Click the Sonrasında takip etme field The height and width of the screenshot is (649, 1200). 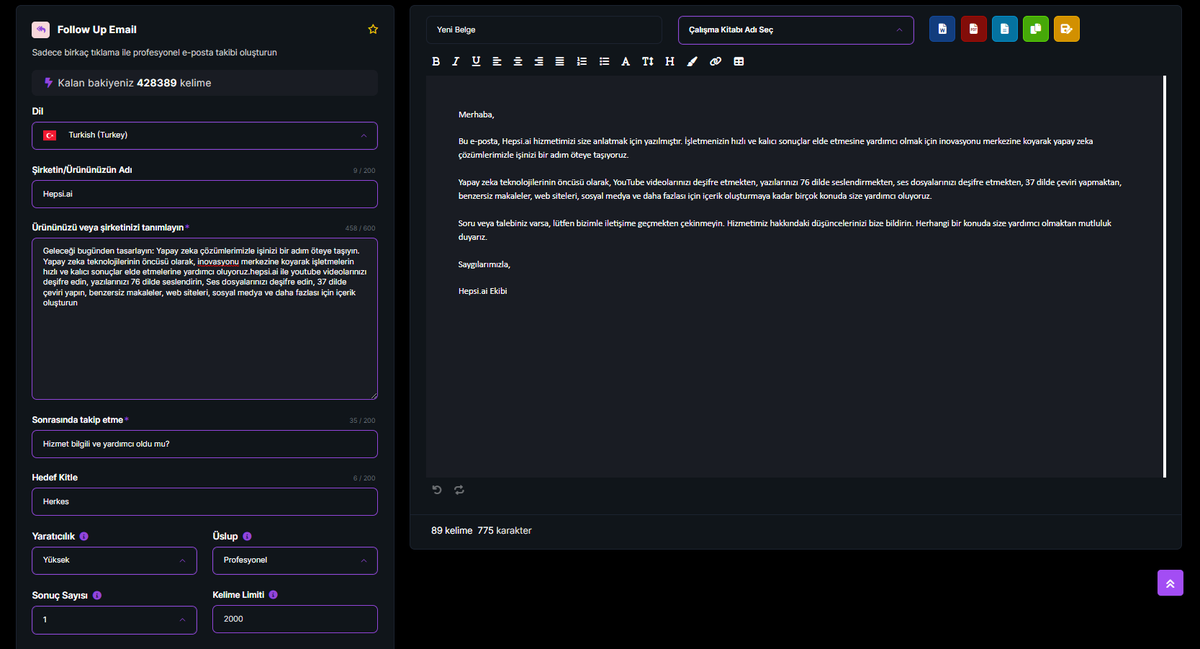coord(205,444)
